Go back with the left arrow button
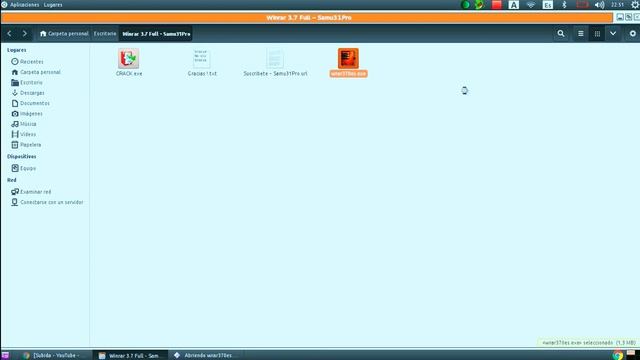The image size is (640, 360). [9, 34]
